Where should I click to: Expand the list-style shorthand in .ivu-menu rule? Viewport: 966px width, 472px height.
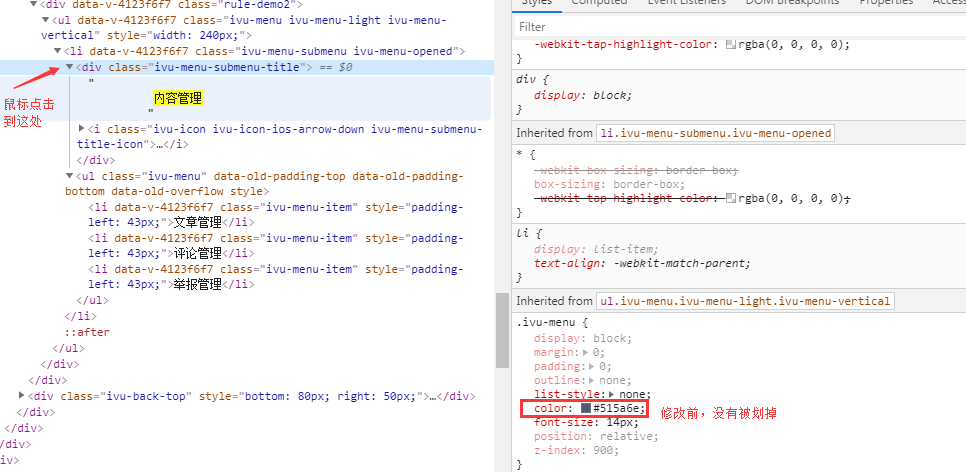[612, 394]
